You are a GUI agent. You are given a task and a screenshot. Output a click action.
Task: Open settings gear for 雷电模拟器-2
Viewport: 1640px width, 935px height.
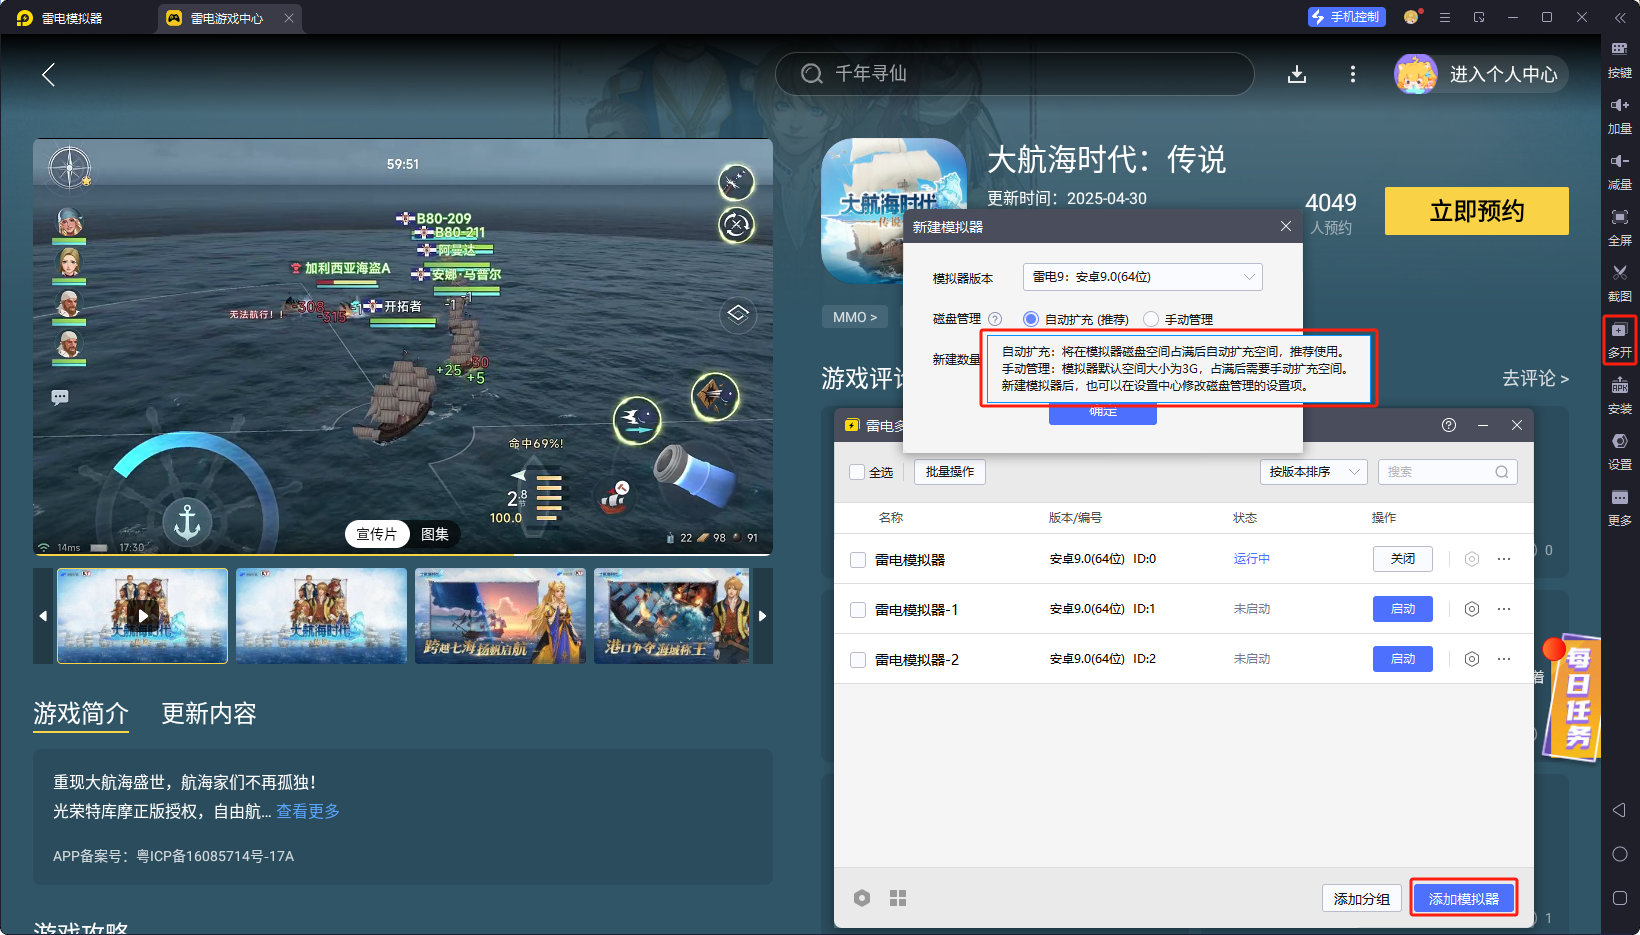click(x=1472, y=659)
